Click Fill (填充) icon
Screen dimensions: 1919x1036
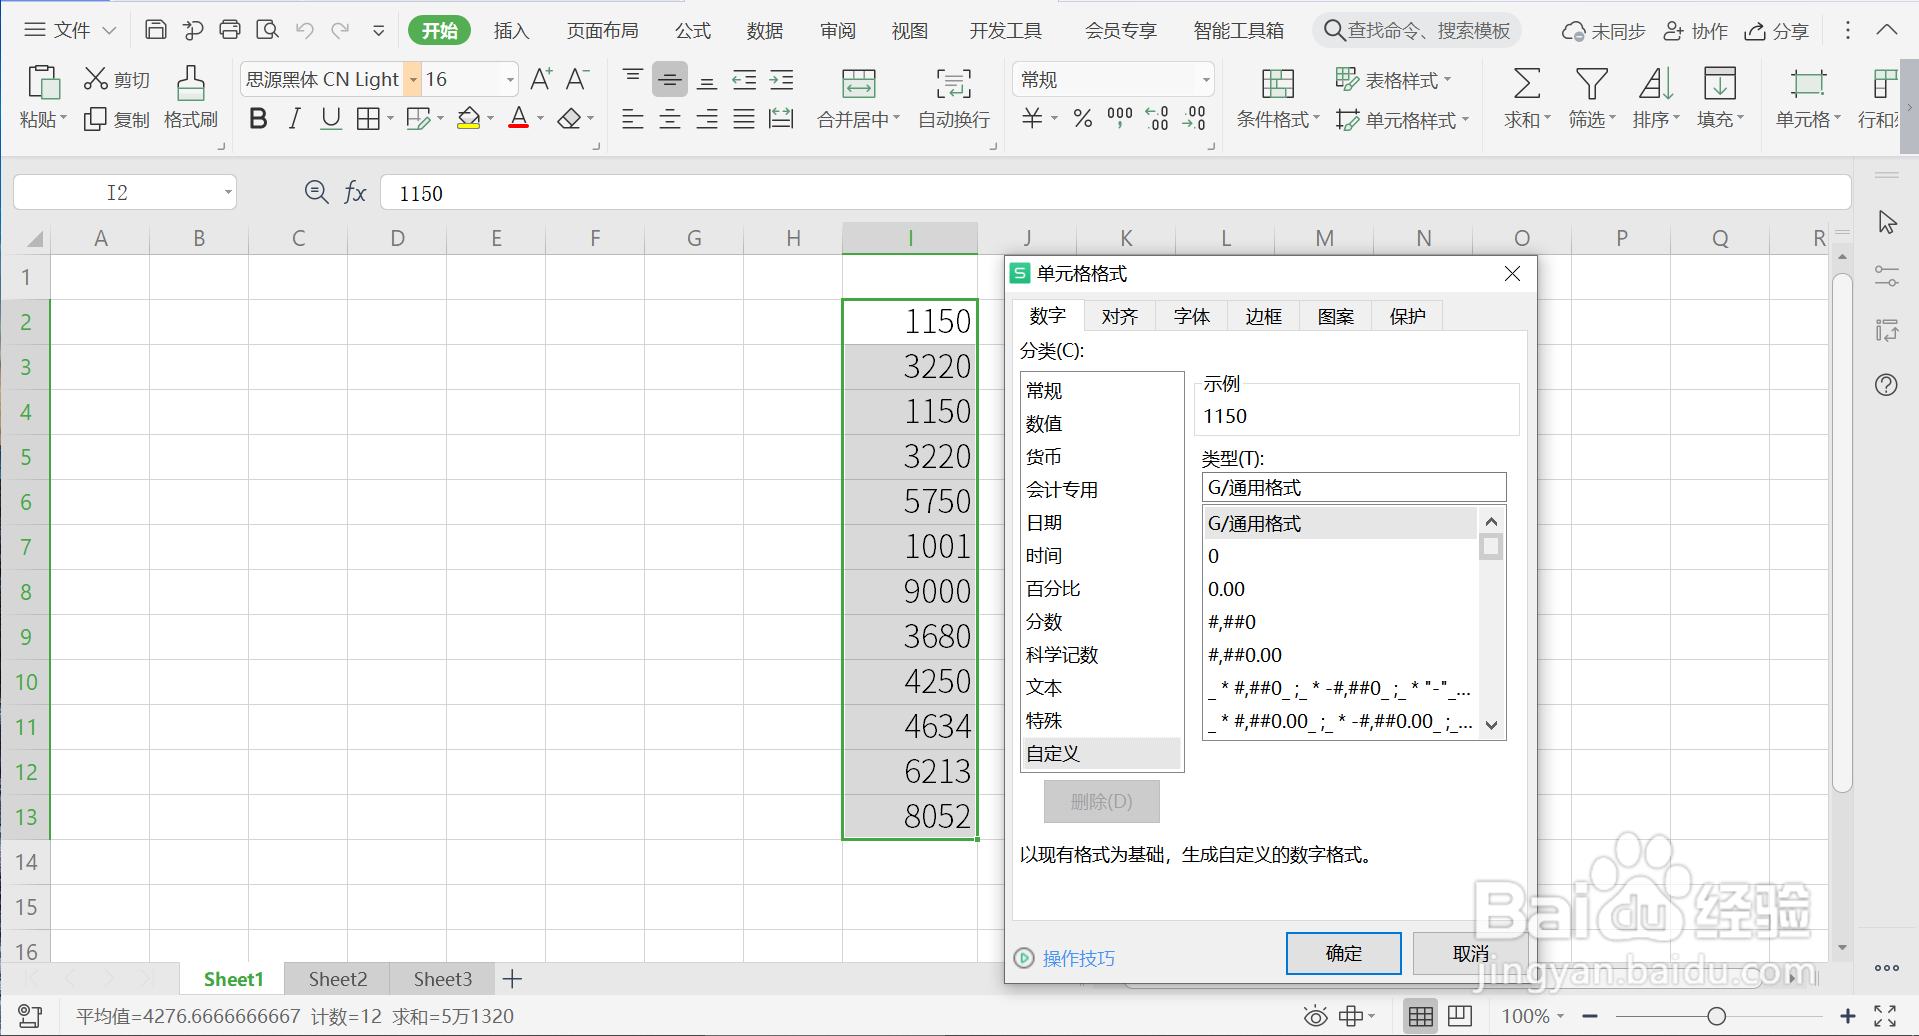click(1719, 84)
